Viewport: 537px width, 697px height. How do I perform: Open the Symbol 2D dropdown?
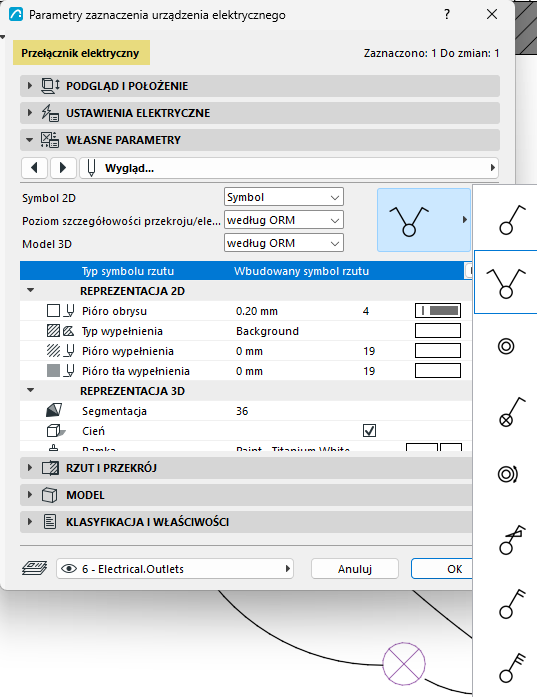(x=284, y=197)
